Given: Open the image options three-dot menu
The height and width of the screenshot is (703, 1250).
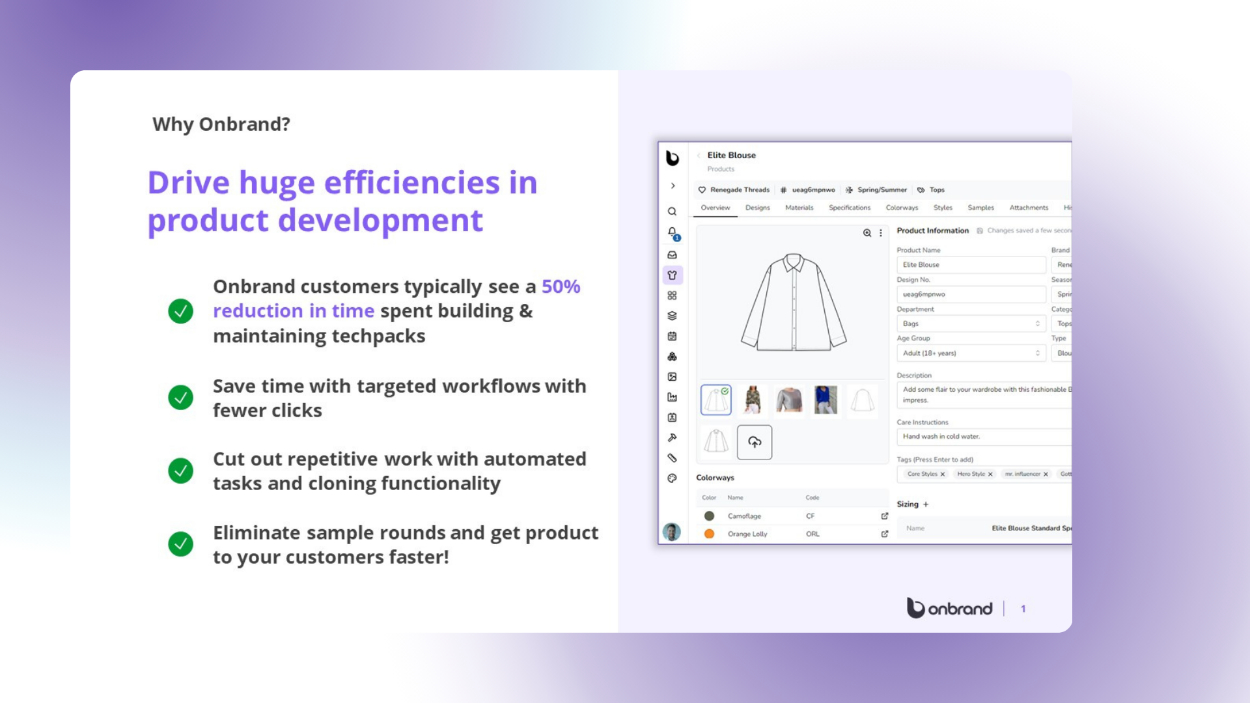Looking at the screenshot, I should click(881, 233).
